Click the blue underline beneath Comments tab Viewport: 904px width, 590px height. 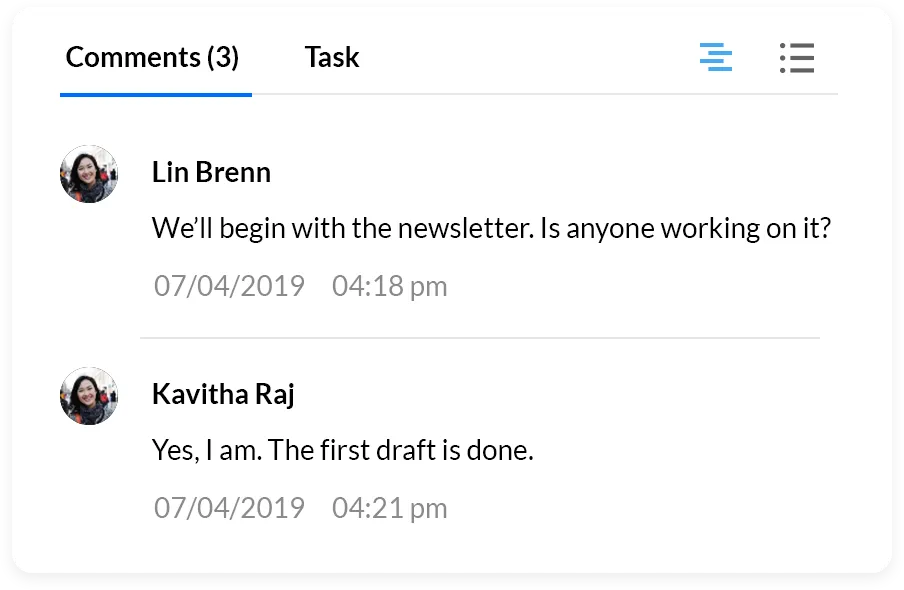156,95
